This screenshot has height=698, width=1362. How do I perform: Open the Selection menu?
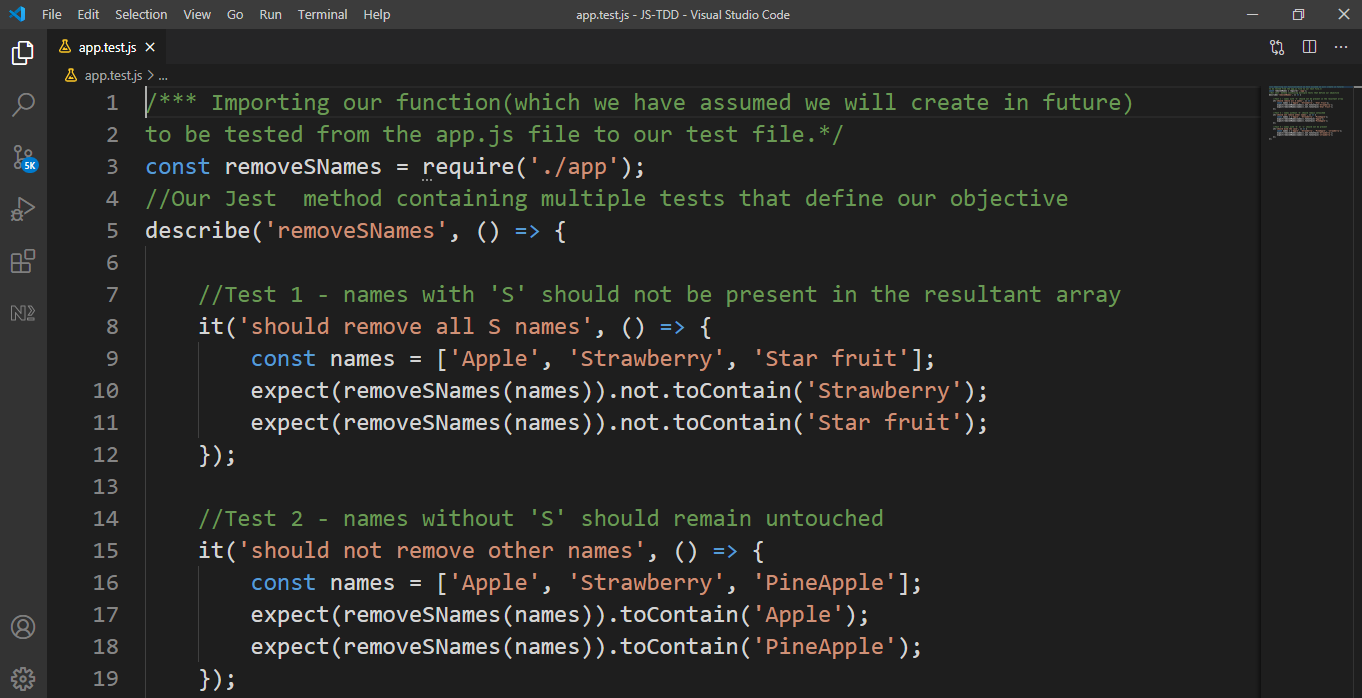tap(141, 14)
